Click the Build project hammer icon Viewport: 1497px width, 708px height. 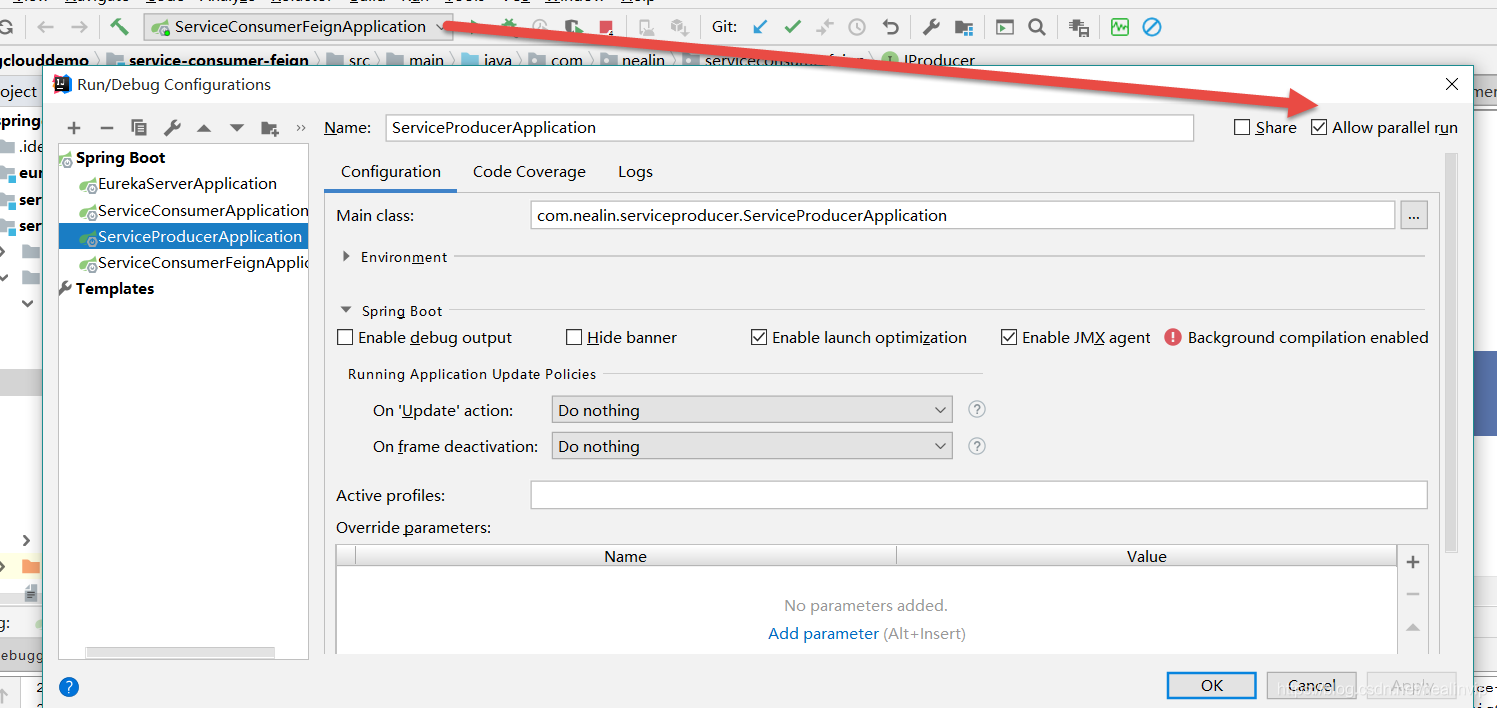[120, 27]
